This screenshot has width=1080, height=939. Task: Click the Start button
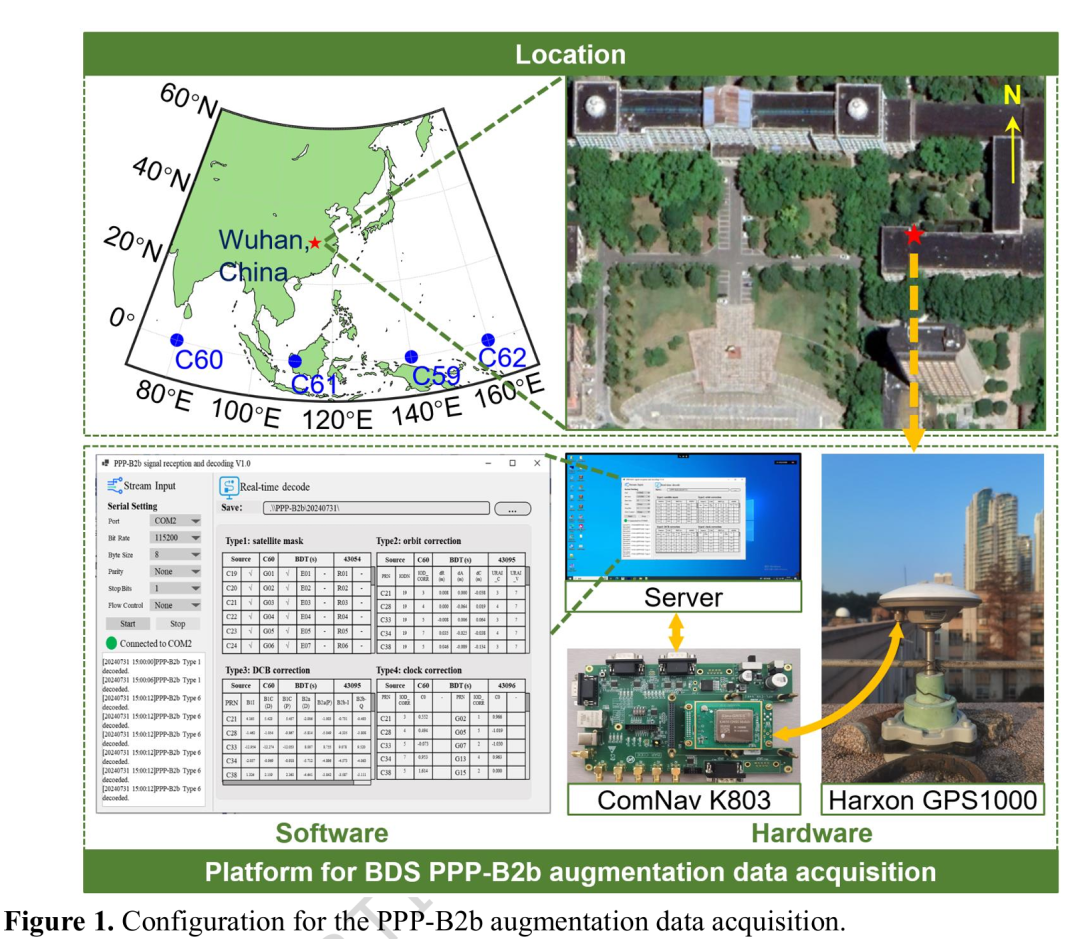(128, 623)
